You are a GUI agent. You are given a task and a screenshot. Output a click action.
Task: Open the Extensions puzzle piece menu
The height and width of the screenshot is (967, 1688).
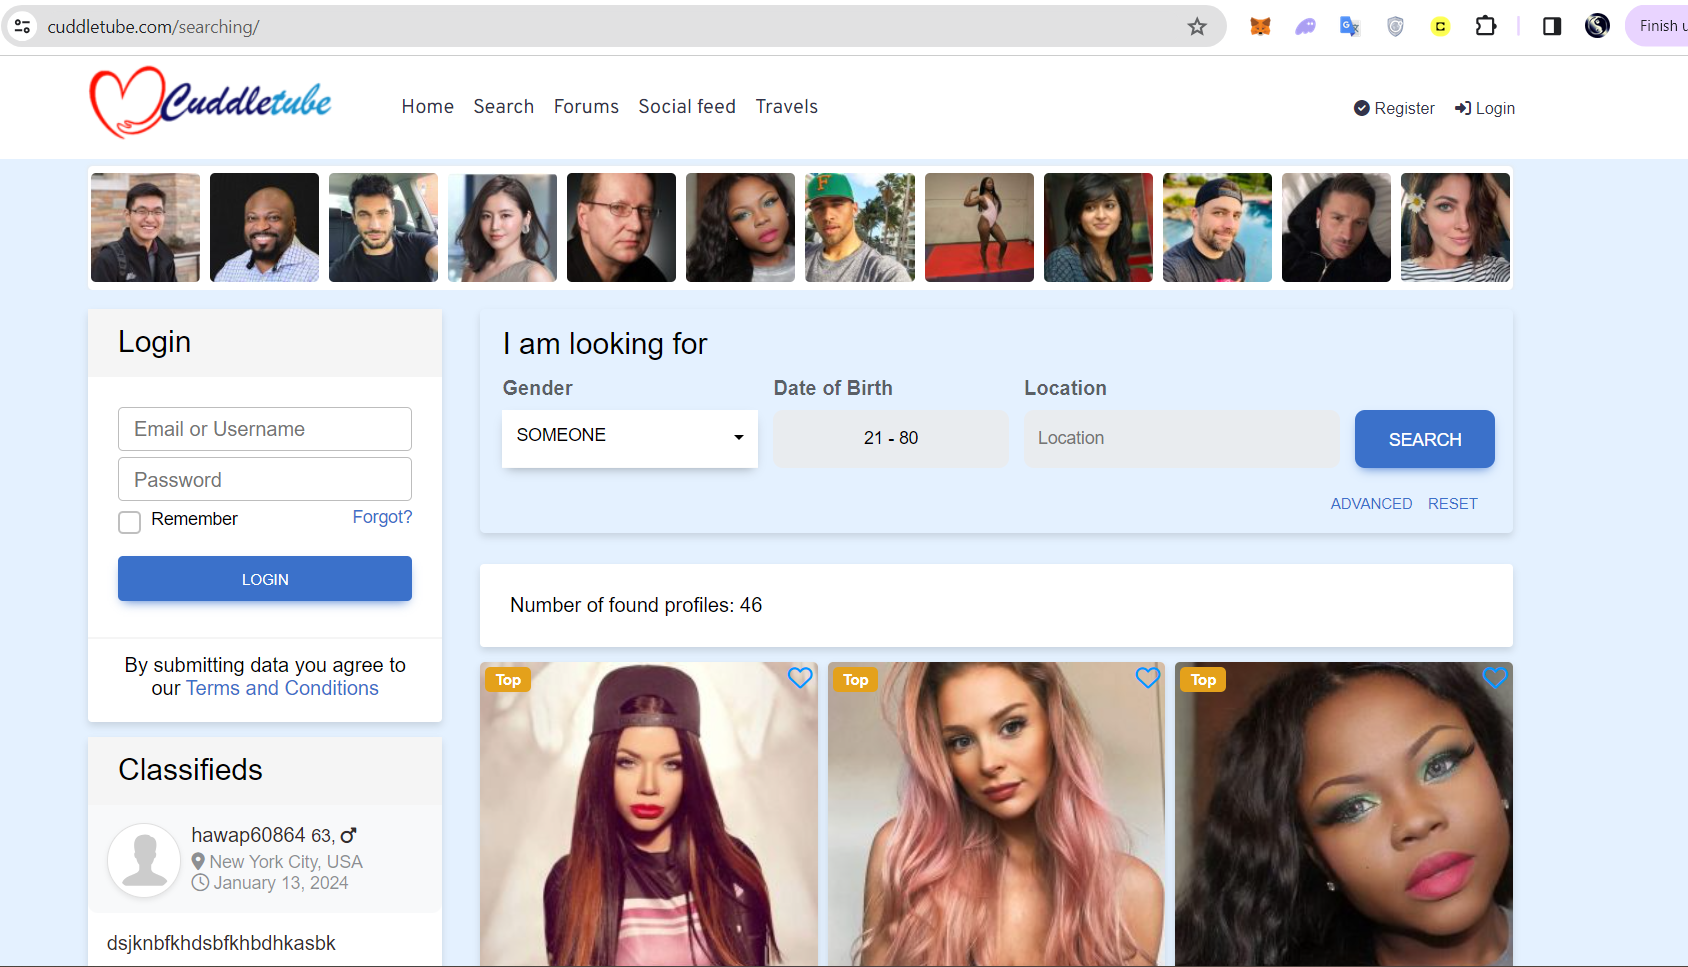pos(1486,26)
